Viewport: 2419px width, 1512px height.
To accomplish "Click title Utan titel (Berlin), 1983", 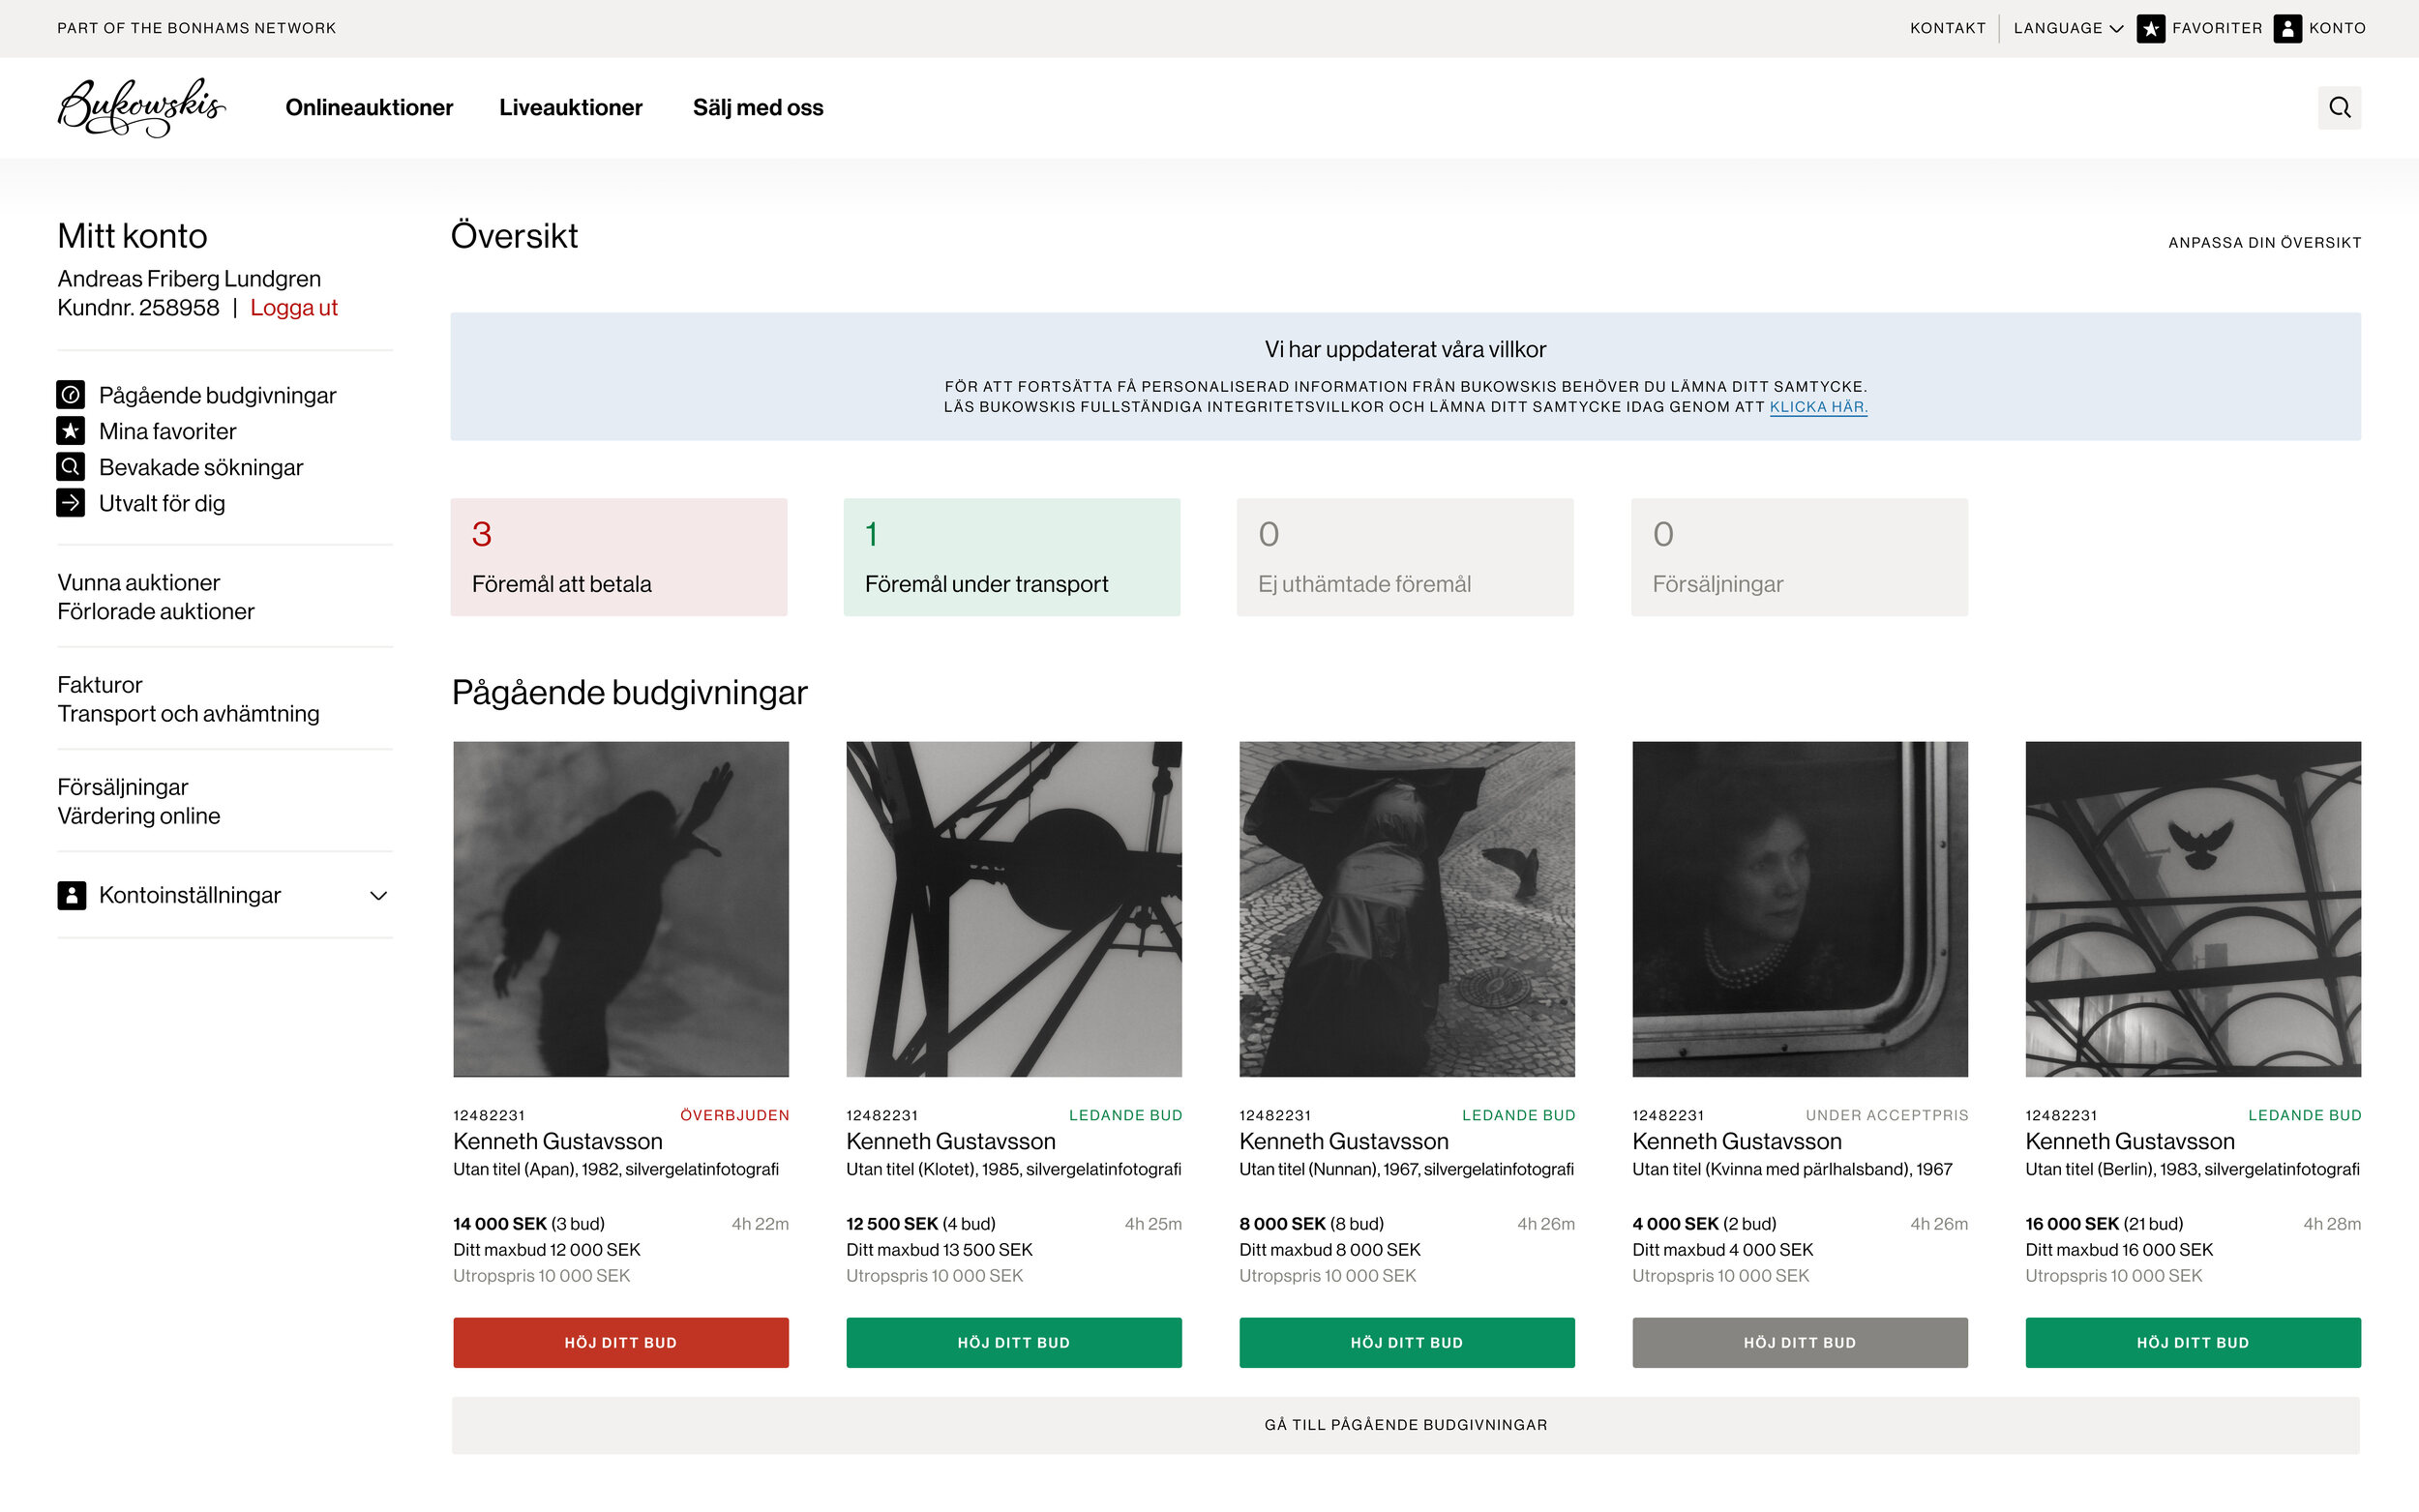I will 2192,1169.
